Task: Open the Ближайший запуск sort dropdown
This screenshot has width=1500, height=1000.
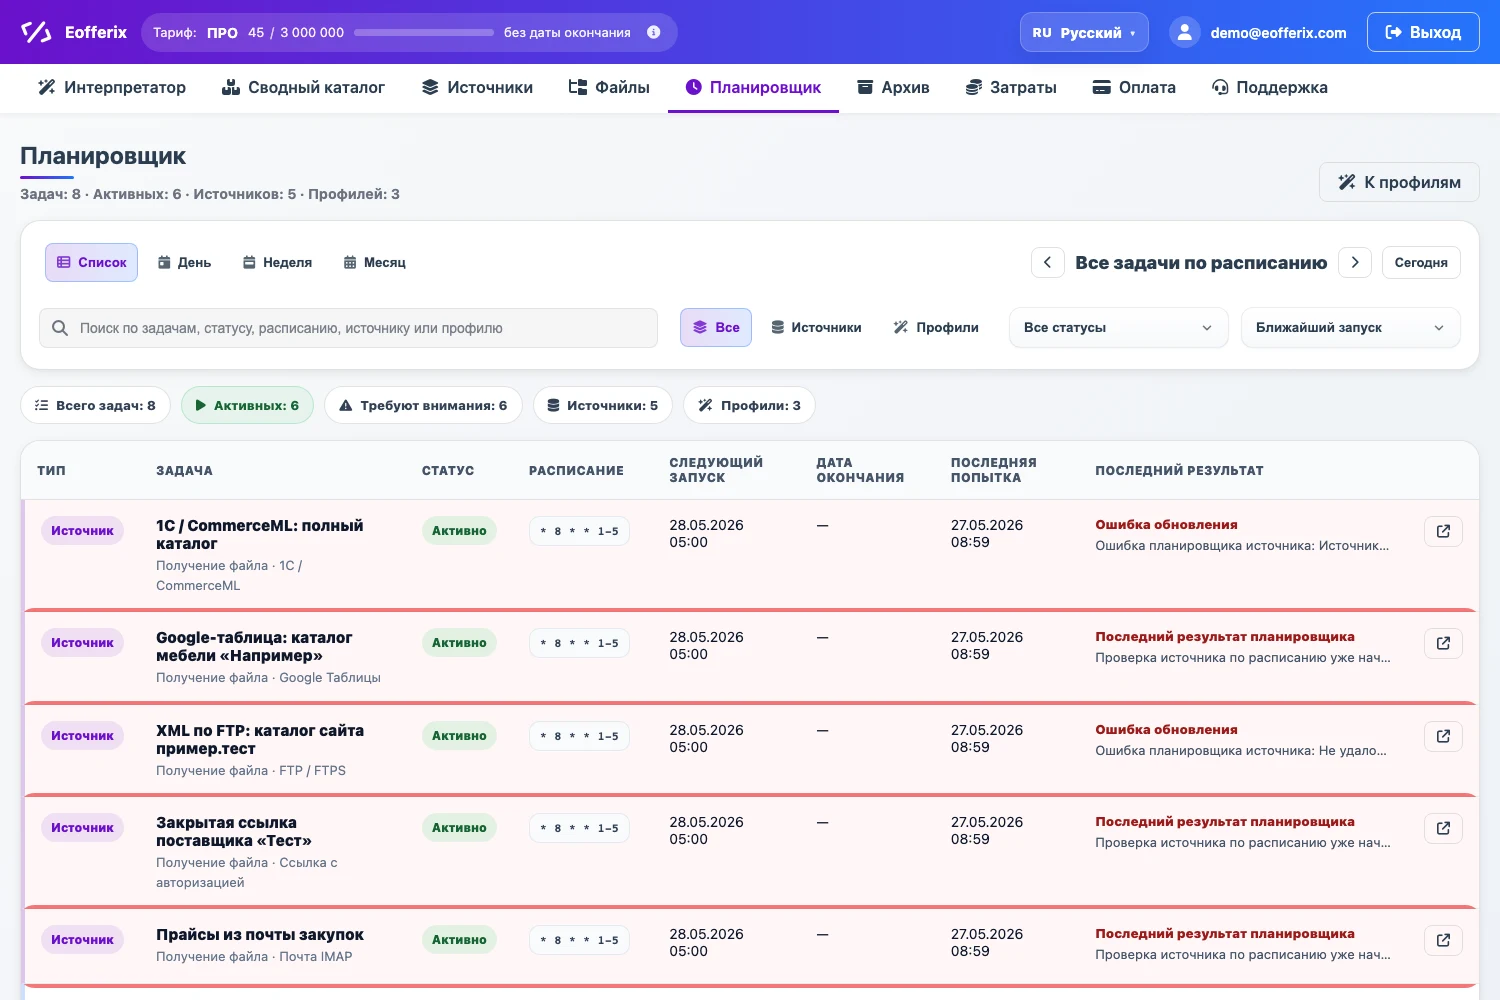Action: (1350, 328)
